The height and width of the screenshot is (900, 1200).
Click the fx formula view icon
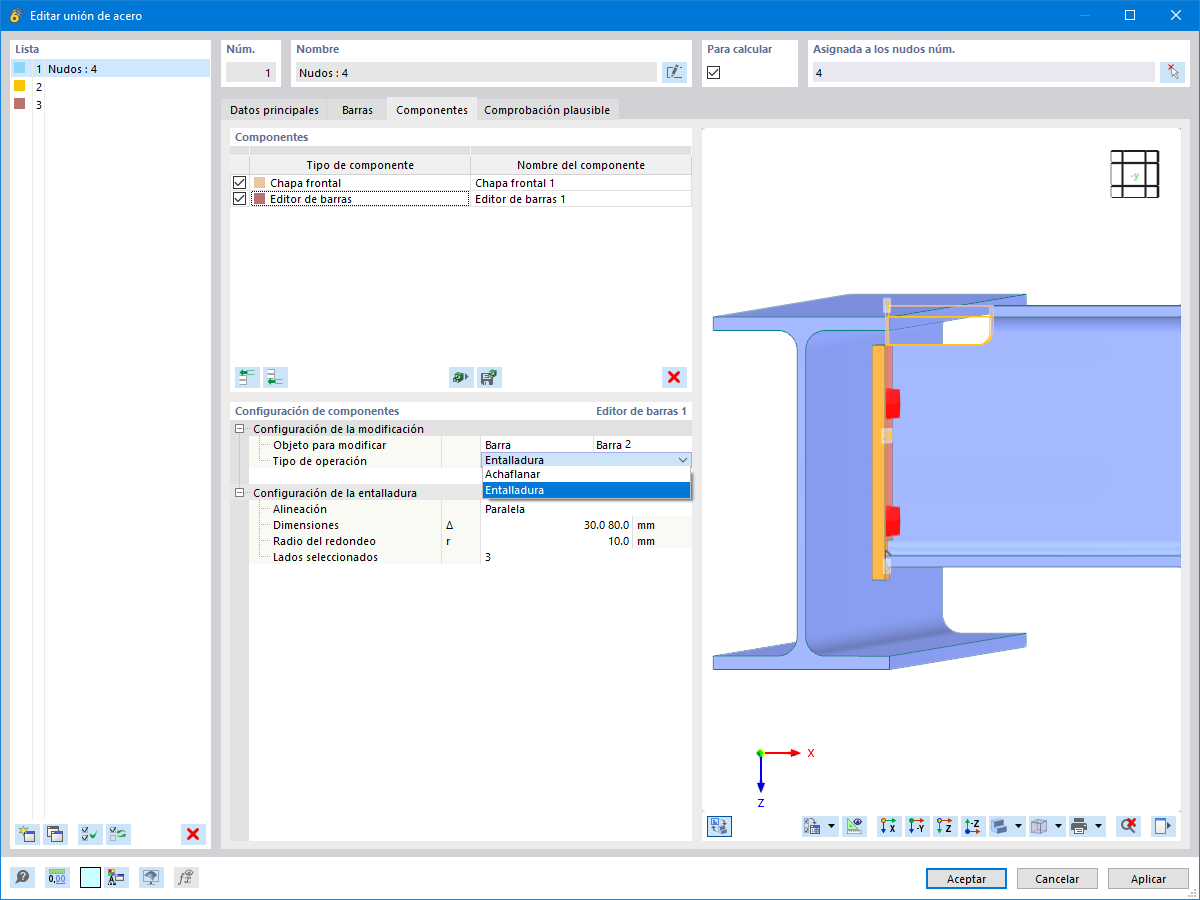point(186,878)
